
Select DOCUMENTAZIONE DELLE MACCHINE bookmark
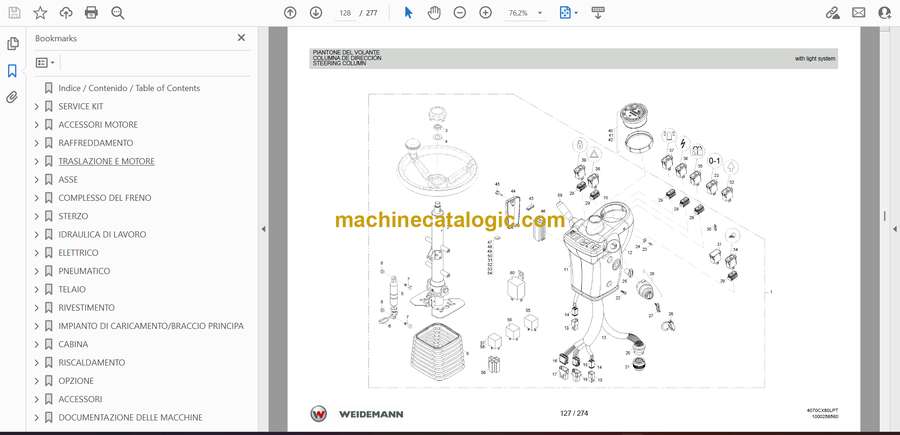tap(130, 417)
